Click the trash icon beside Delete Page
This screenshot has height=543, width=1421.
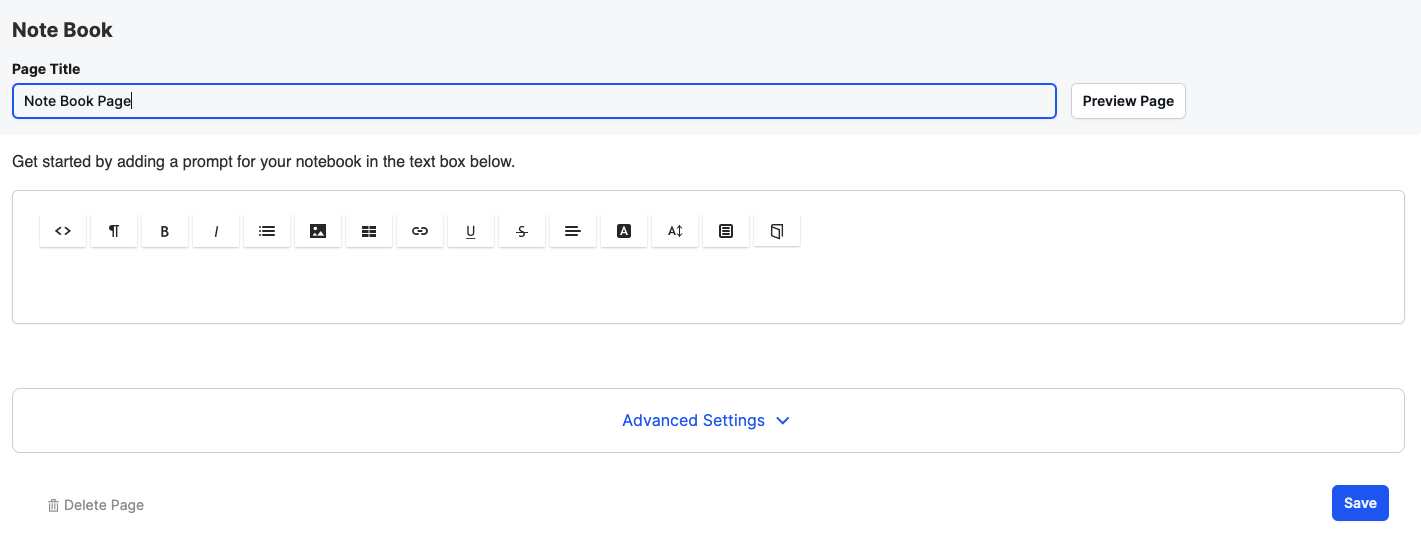click(54, 505)
